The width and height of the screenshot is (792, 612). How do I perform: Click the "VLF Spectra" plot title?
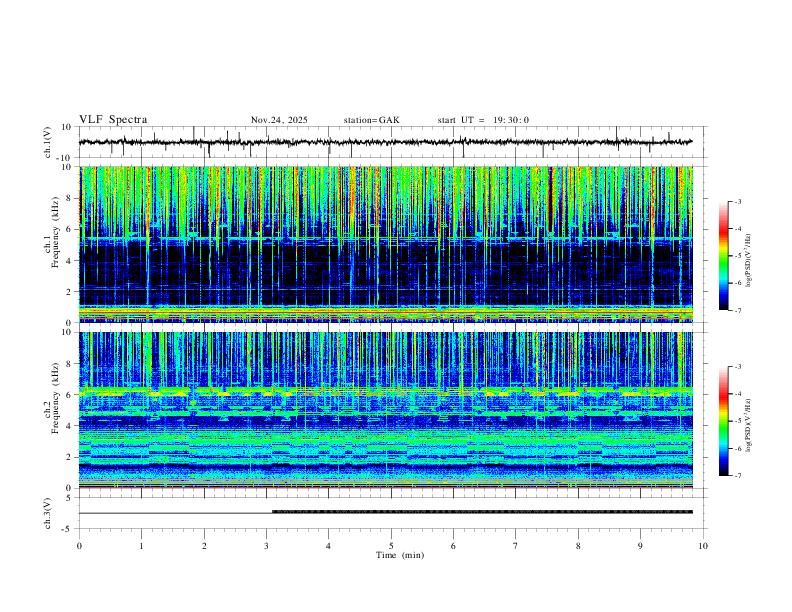click(113, 120)
